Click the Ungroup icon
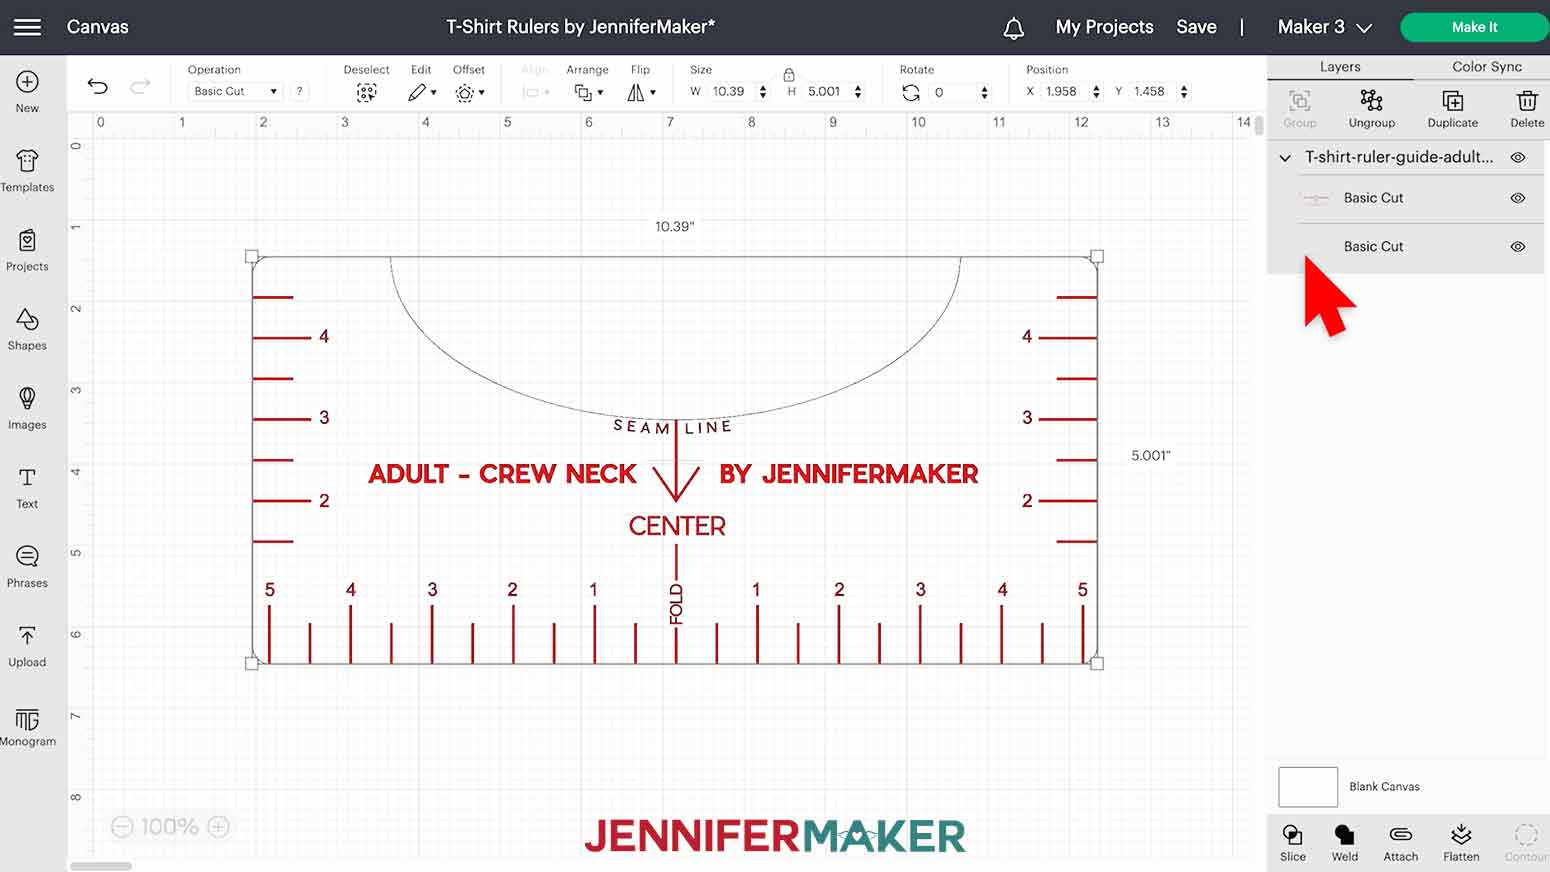Viewport: 1550px width, 872px height. (x=1371, y=100)
